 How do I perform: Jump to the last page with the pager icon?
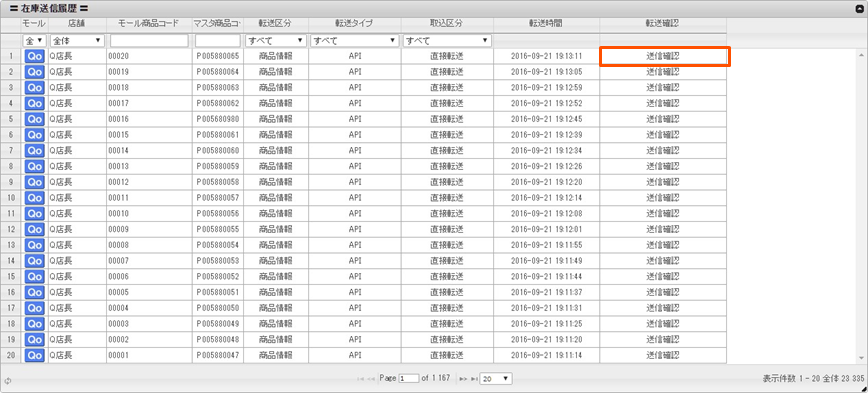click(474, 379)
